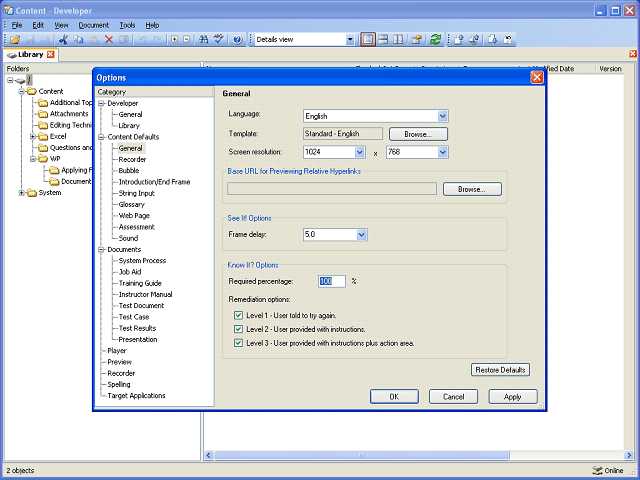The image size is (640, 480).
Task: Collapse the Content Defaults category node
Action: 102,137
